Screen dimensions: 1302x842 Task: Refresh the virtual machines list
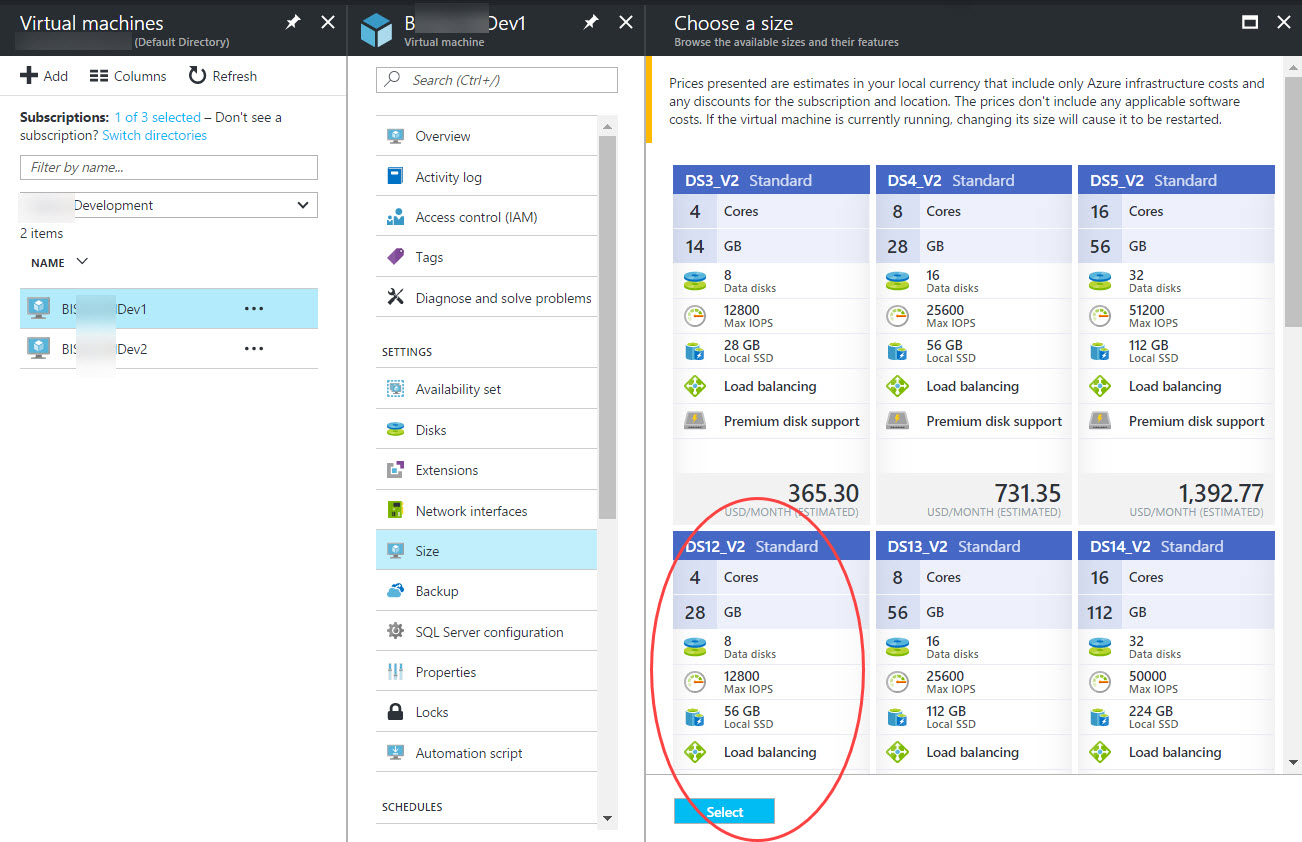tap(222, 76)
